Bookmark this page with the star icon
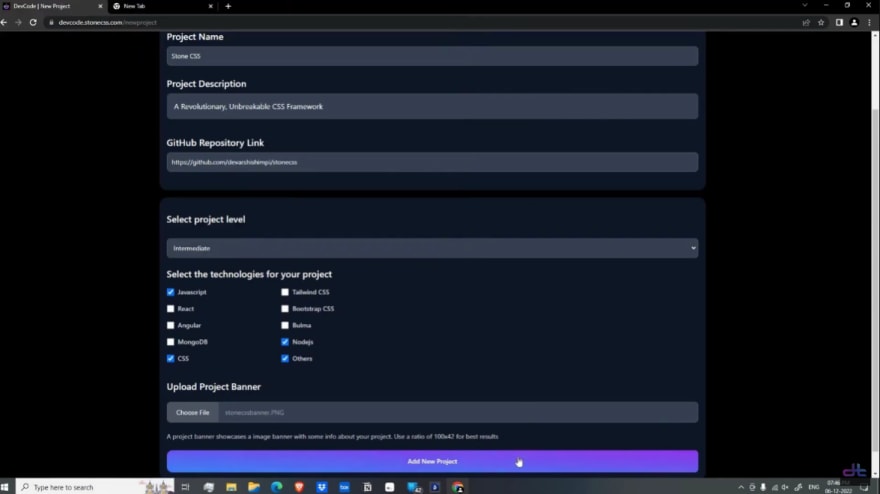This screenshot has width=880, height=494. [821, 22]
